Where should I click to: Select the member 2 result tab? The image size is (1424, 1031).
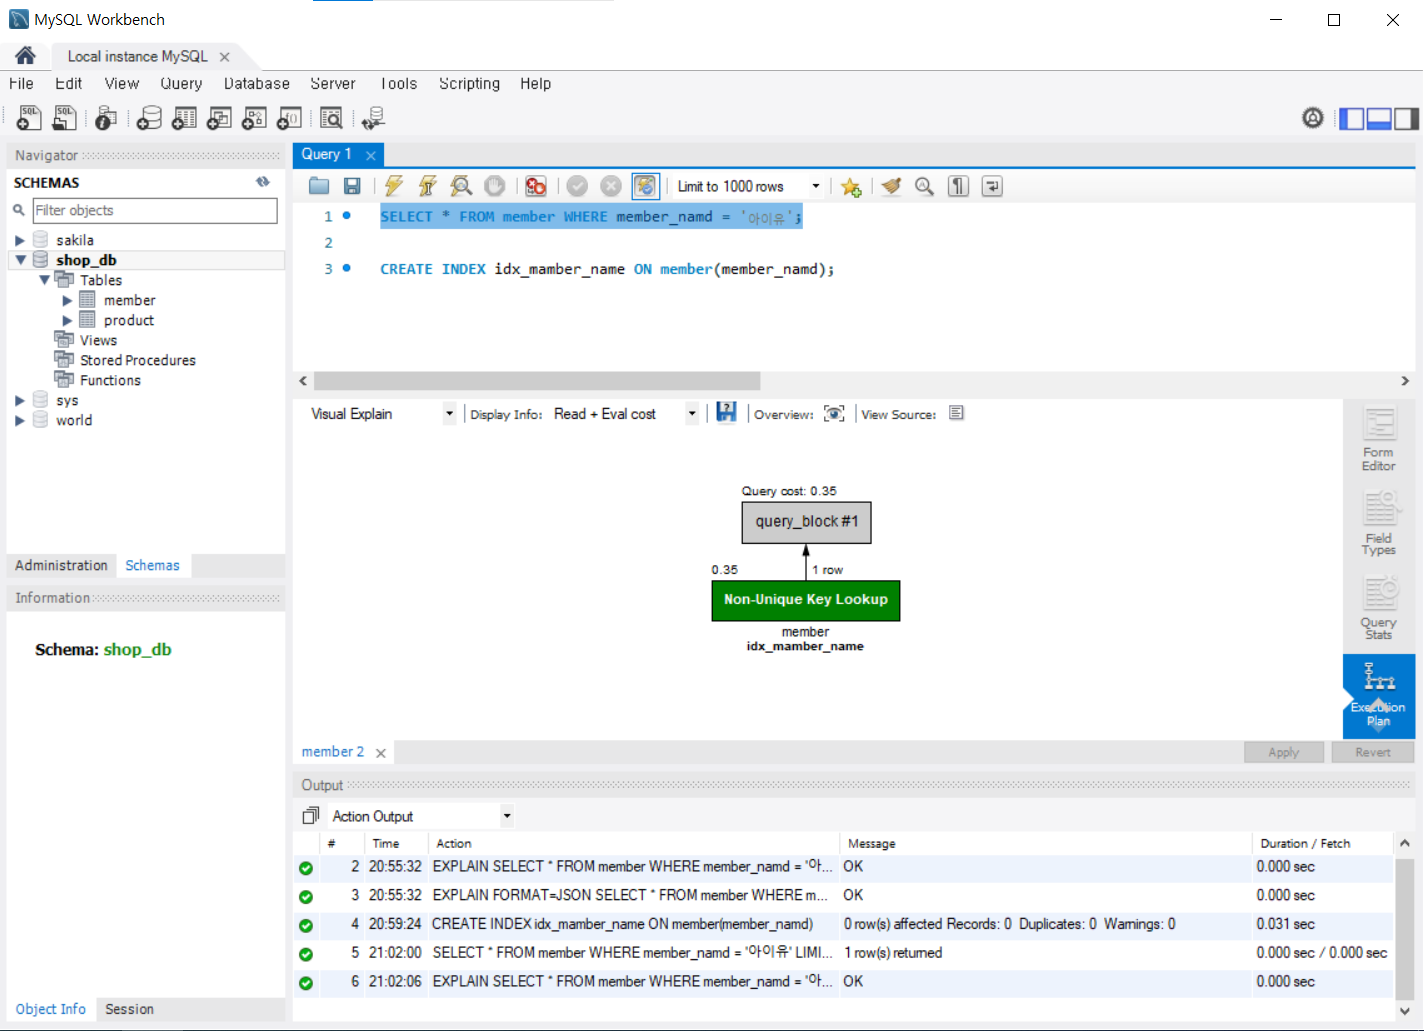point(333,752)
